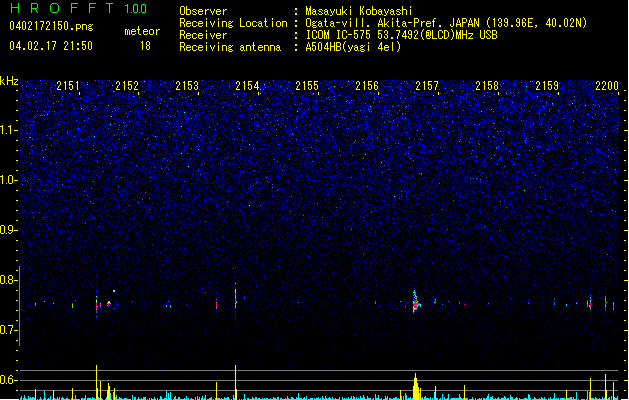
Task: Click the Ogata-vill. Akita-Pref. JAPAN location text
Action: [x=446, y=23]
